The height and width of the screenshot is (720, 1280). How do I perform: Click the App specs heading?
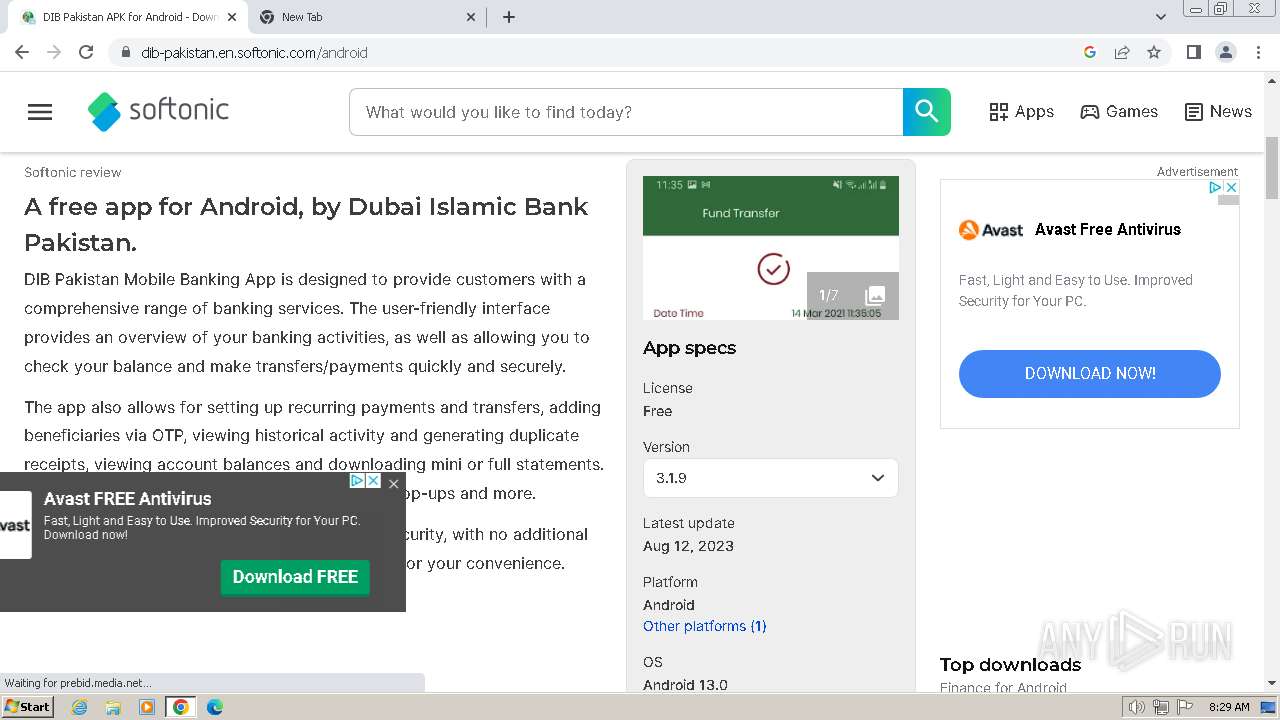pyautogui.click(x=689, y=348)
